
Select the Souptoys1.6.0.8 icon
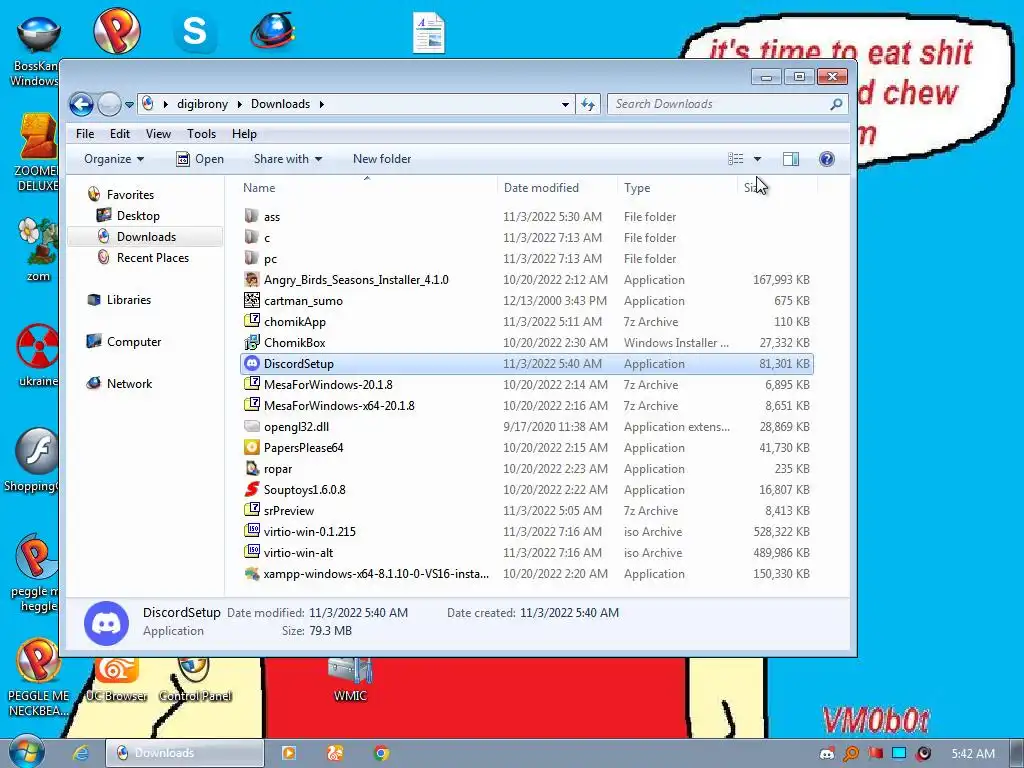coord(251,489)
